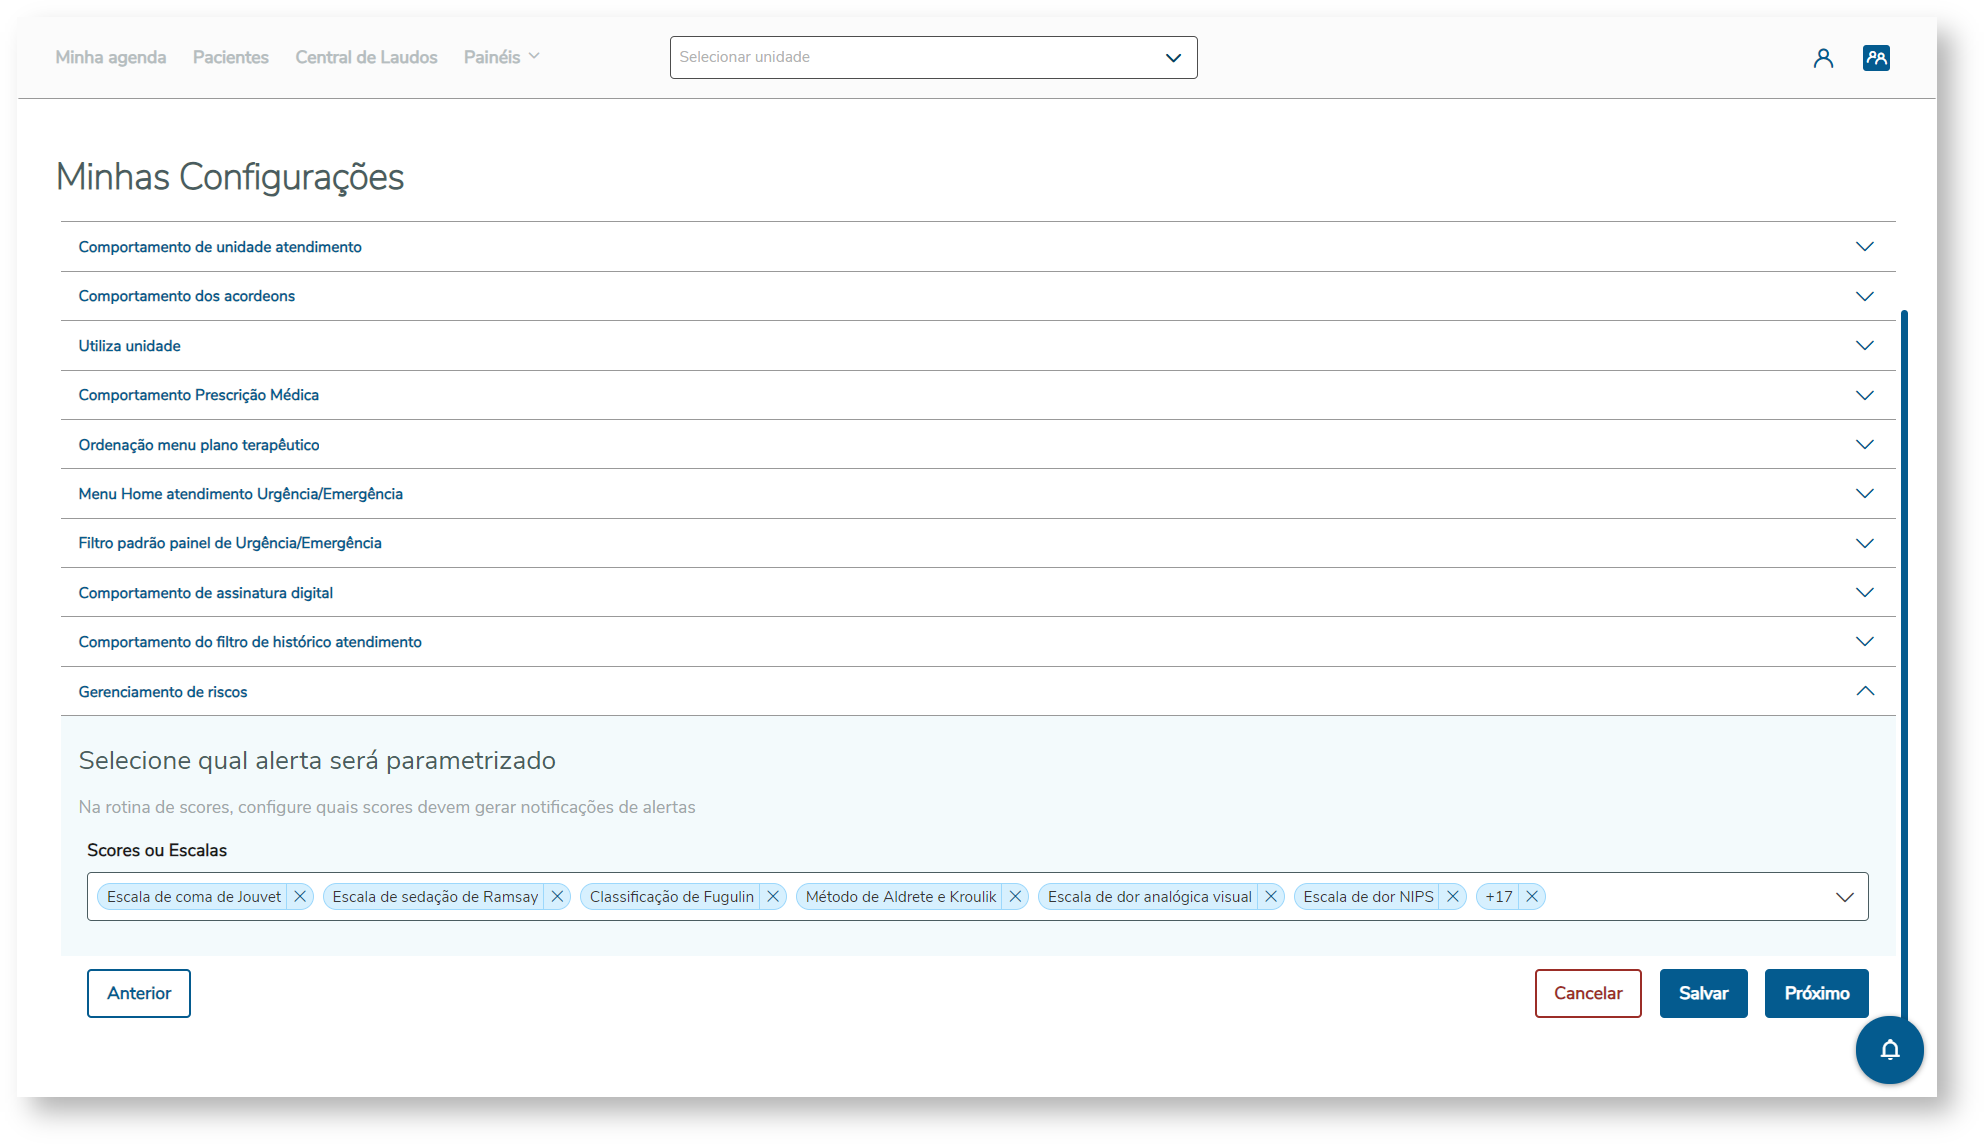Clear the +17 extra scores tag

coord(1532,896)
